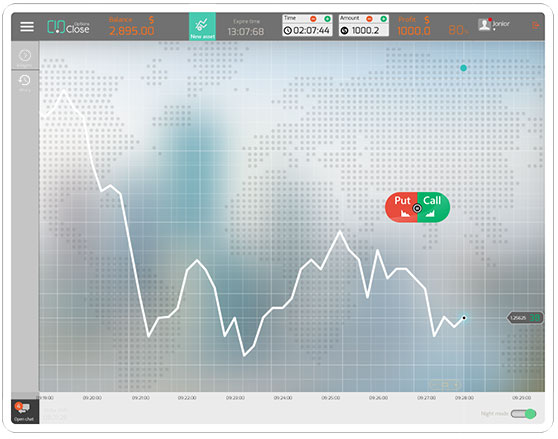Screen dimensions: 558x439
Task: Open the hamburger menu
Action: (27, 26)
